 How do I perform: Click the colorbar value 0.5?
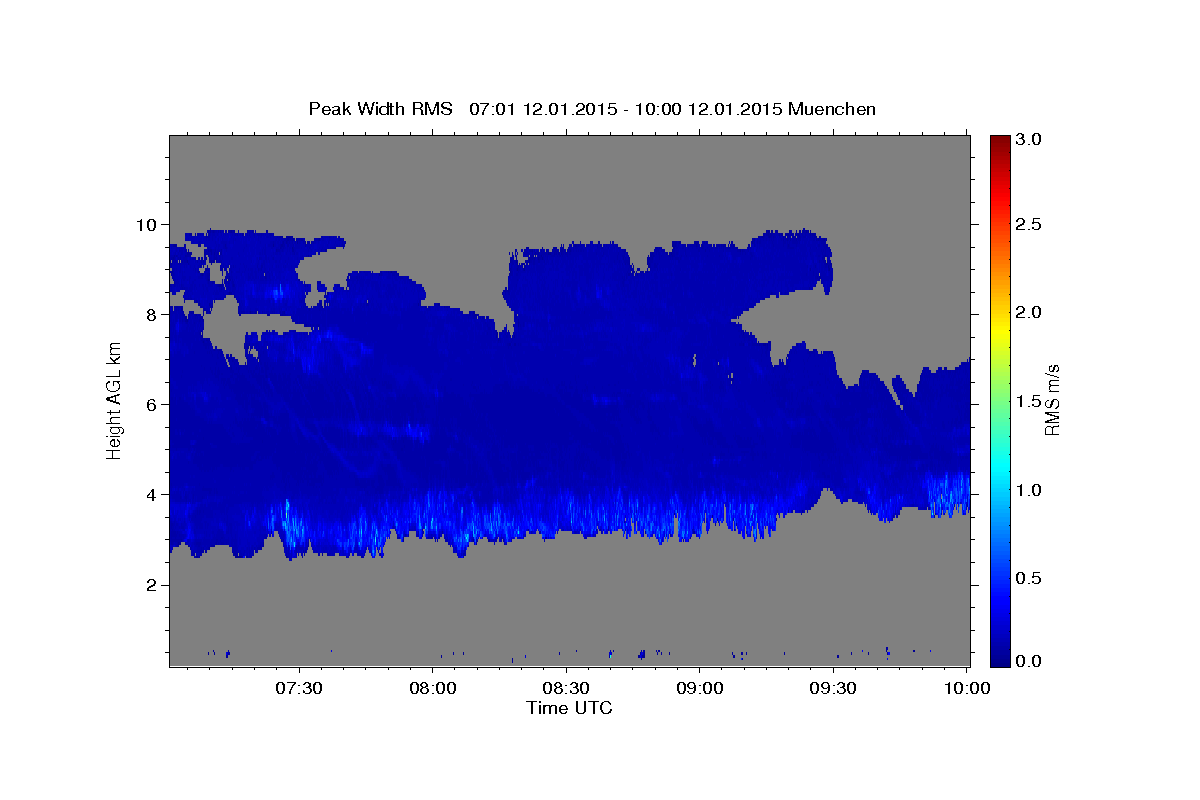(x=1030, y=578)
